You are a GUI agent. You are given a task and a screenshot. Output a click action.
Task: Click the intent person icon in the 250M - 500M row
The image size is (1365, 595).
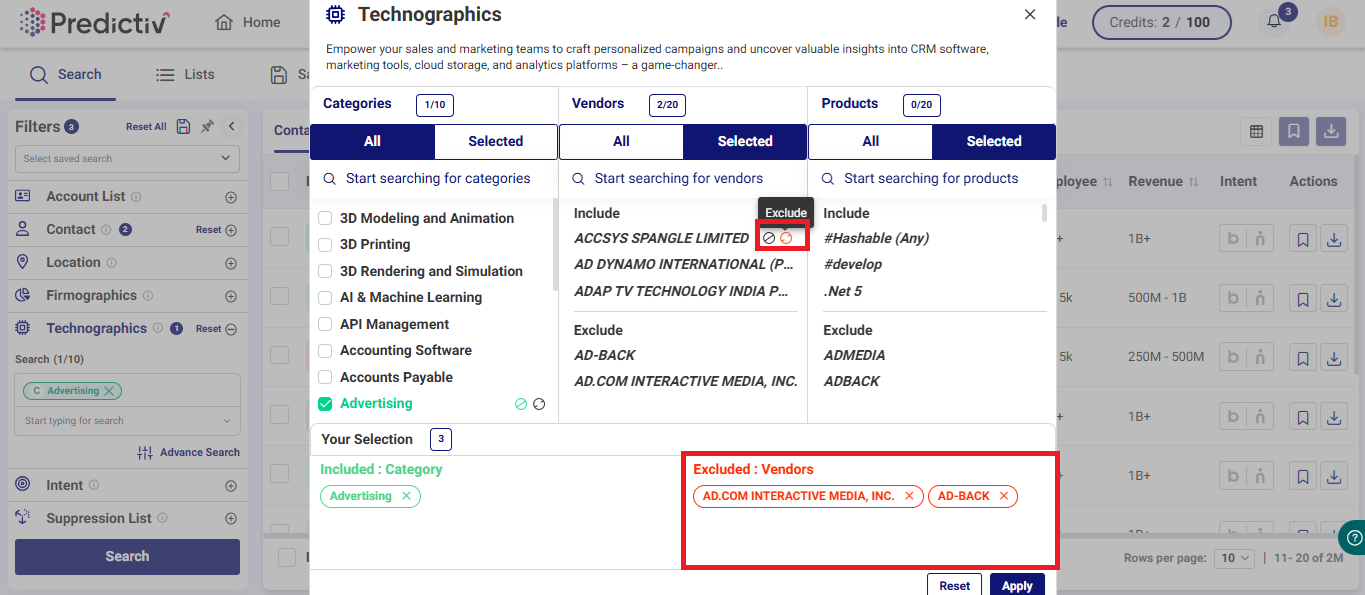[x=1260, y=357]
